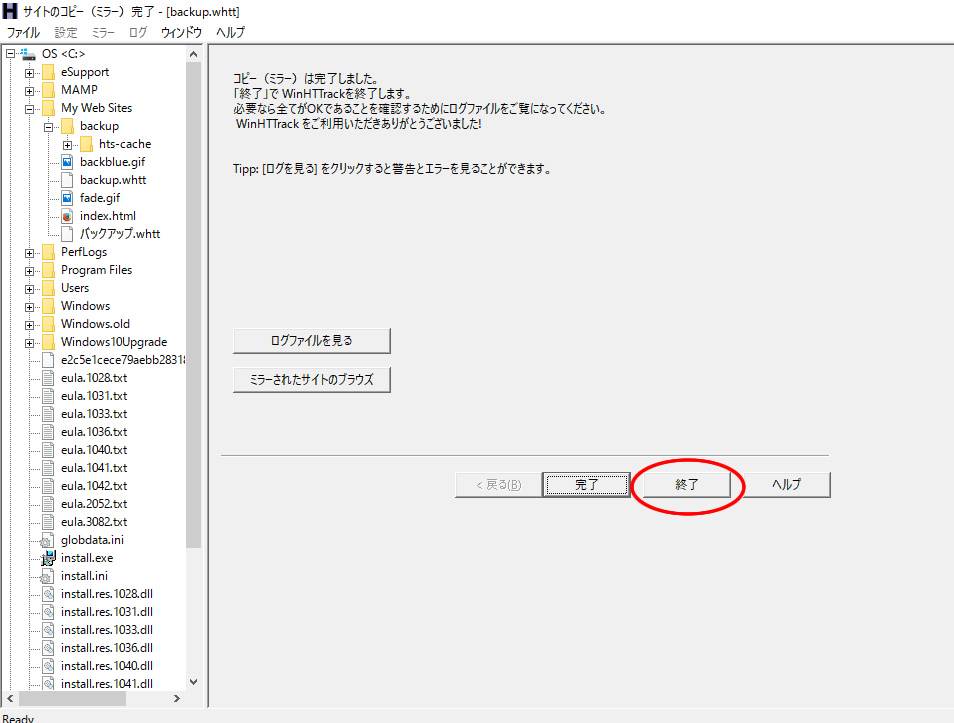Click the ミラーされたサイトのブラウズ button
This screenshot has height=723, width=954.
click(311, 380)
